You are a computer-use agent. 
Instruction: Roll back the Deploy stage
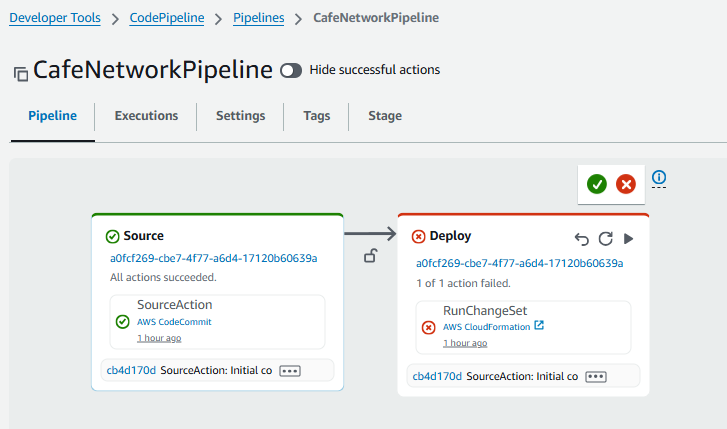(581, 239)
